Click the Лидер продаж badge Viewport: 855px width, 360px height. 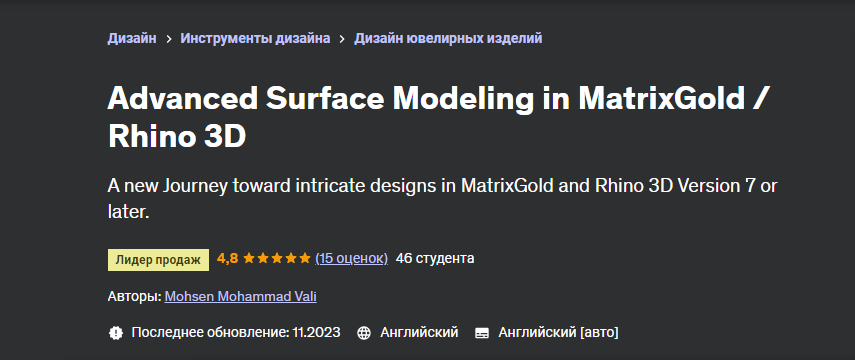coord(158,260)
